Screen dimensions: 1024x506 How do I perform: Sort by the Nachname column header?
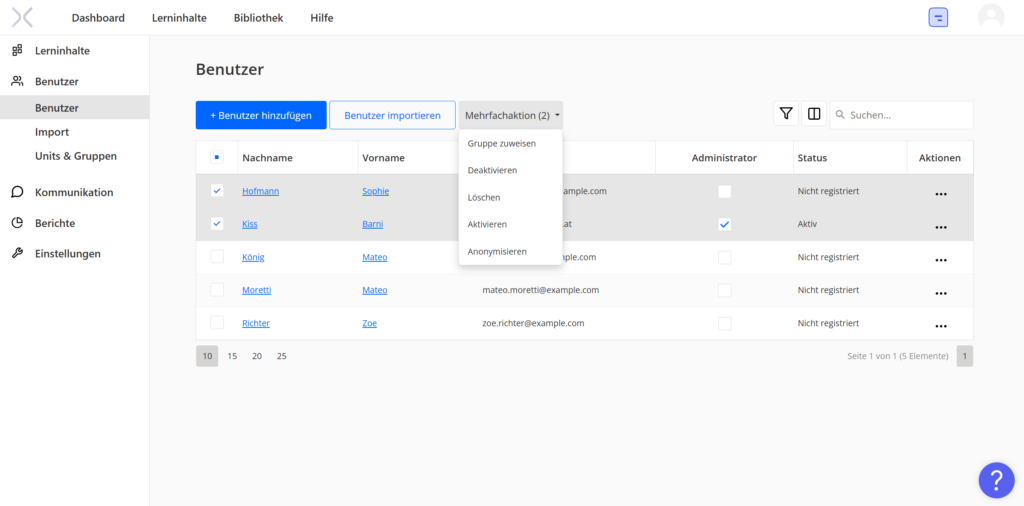click(x=267, y=157)
